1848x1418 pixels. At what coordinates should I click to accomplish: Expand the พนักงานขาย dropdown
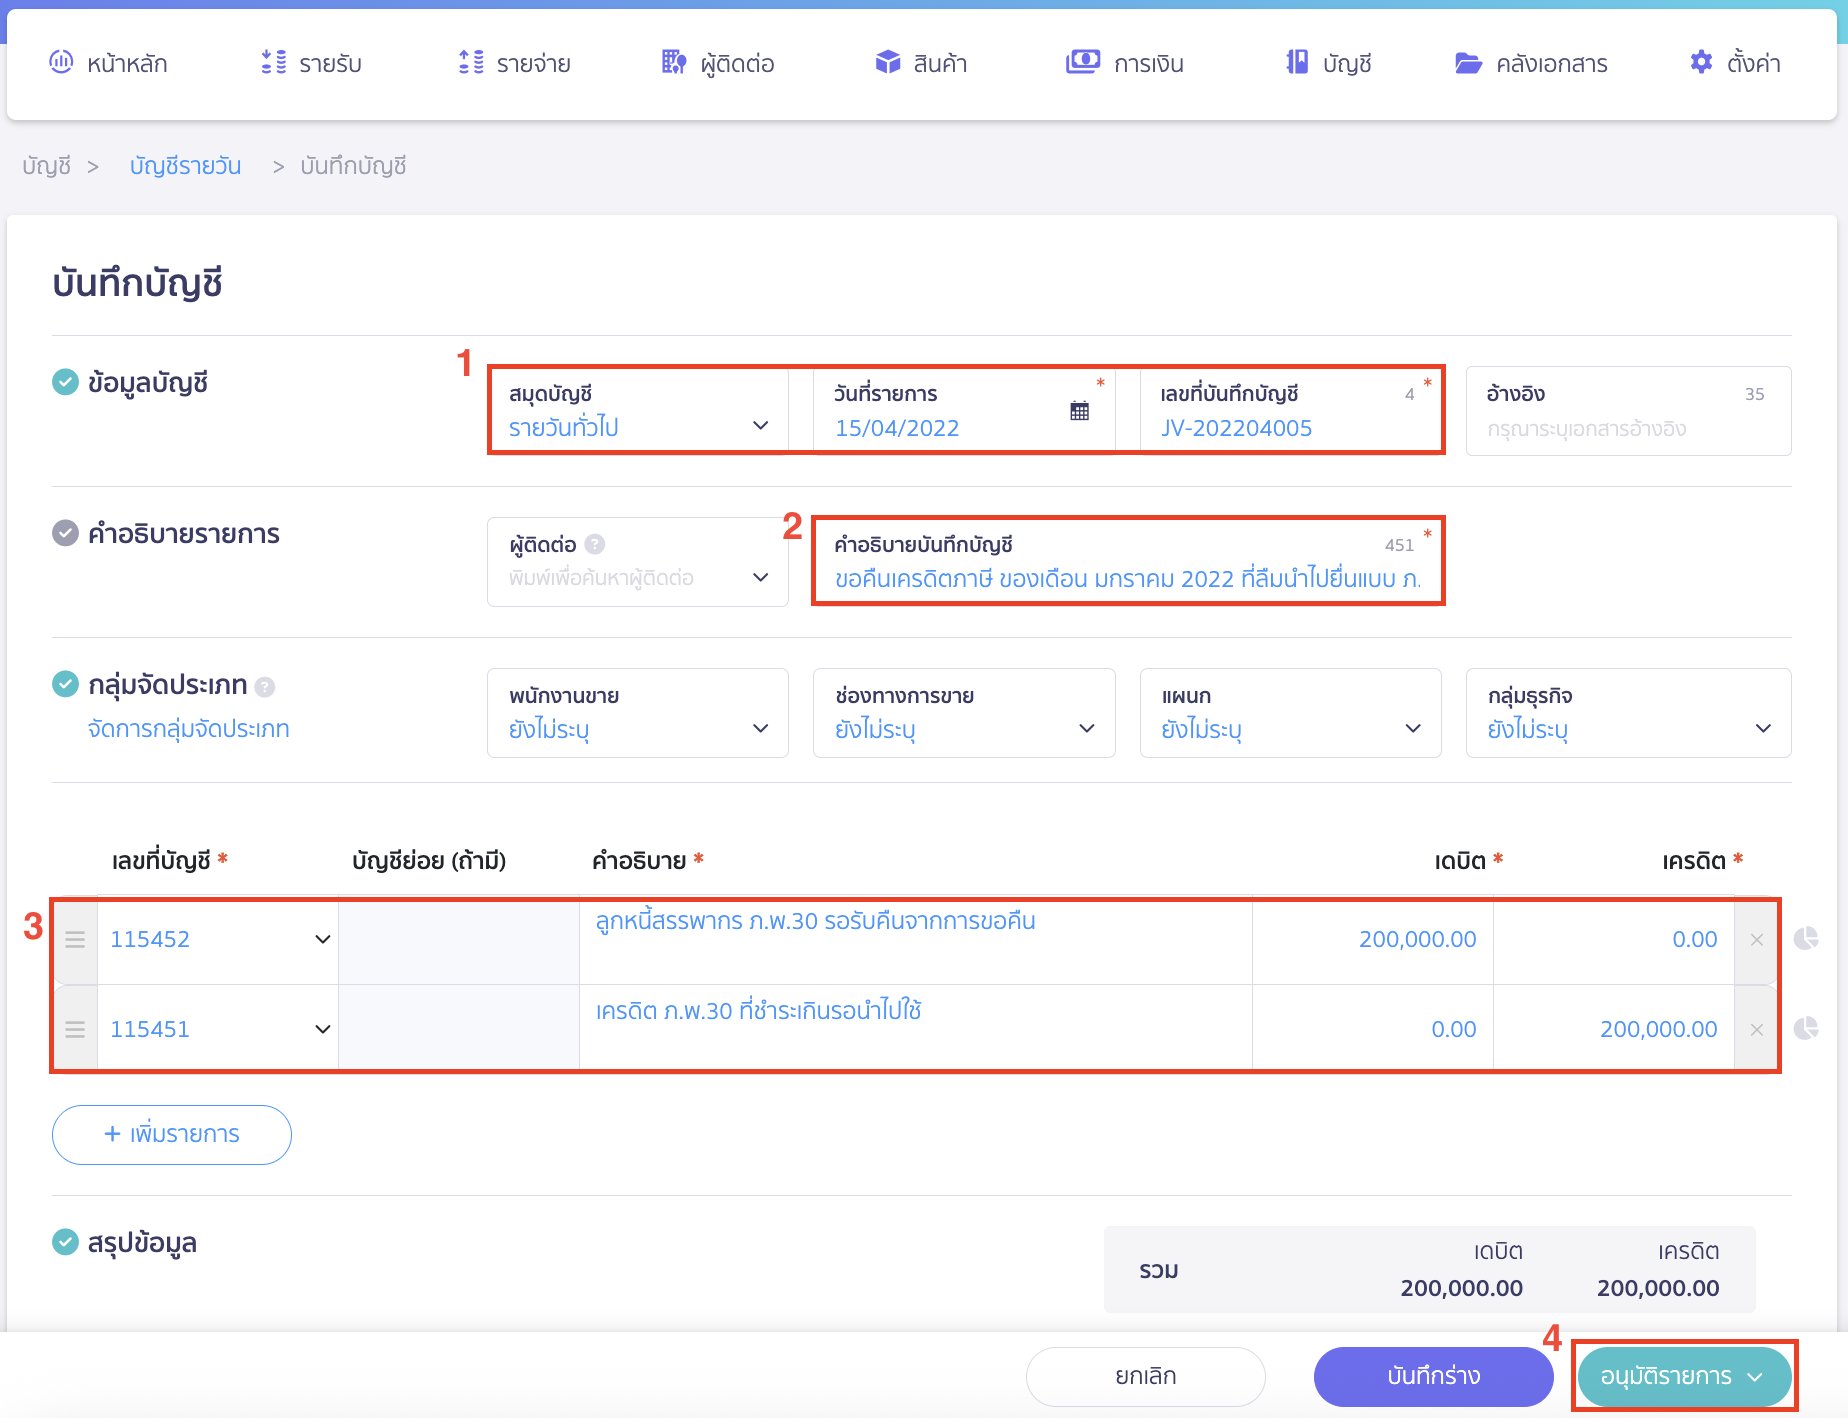tap(638, 714)
